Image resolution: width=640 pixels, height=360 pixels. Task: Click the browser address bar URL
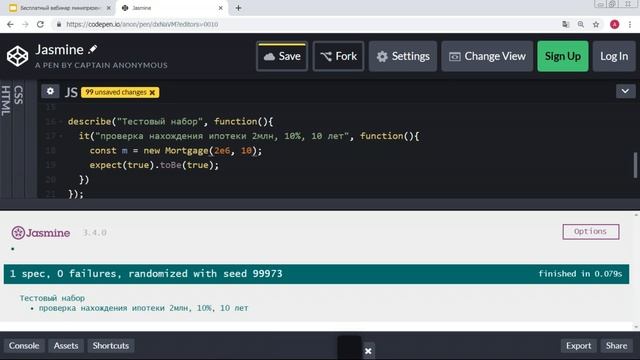click(x=142, y=24)
